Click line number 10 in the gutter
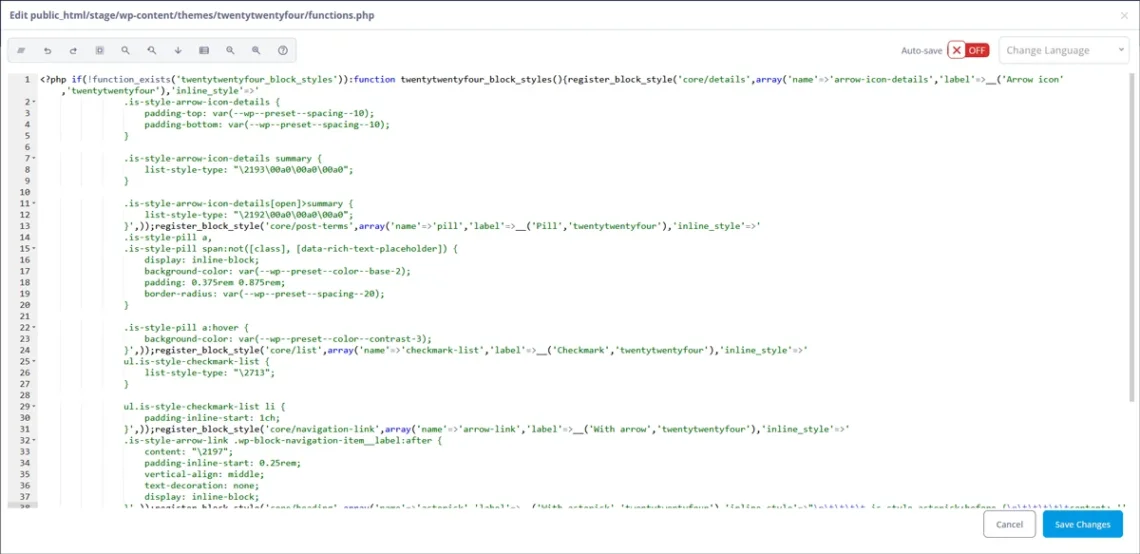Image resolution: width=1140 pixels, height=554 pixels. point(24,192)
